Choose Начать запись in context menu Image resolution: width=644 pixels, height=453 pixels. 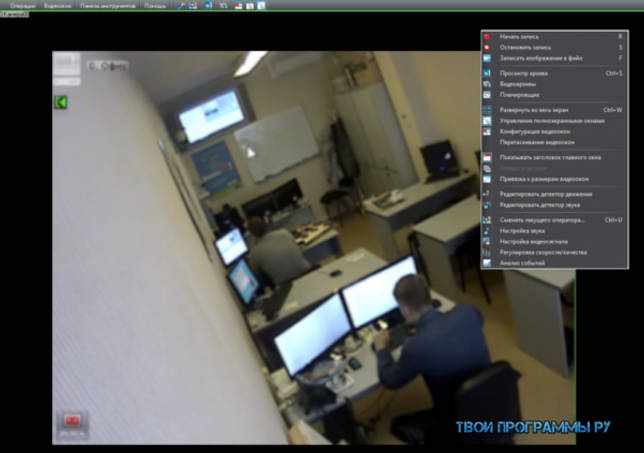[x=554, y=37]
